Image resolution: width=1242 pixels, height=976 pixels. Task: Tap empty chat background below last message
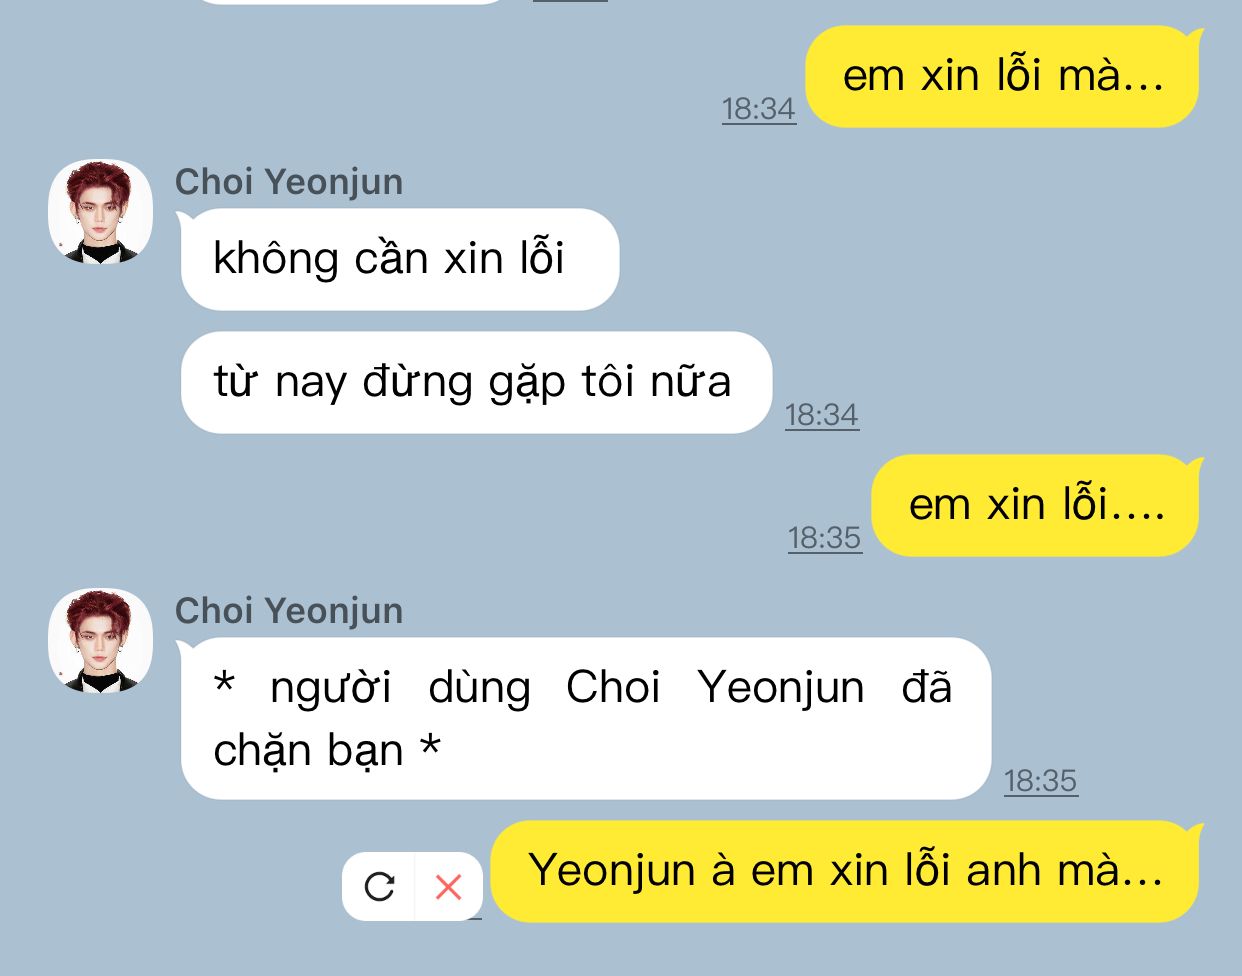pyautogui.click(x=620, y=950)
